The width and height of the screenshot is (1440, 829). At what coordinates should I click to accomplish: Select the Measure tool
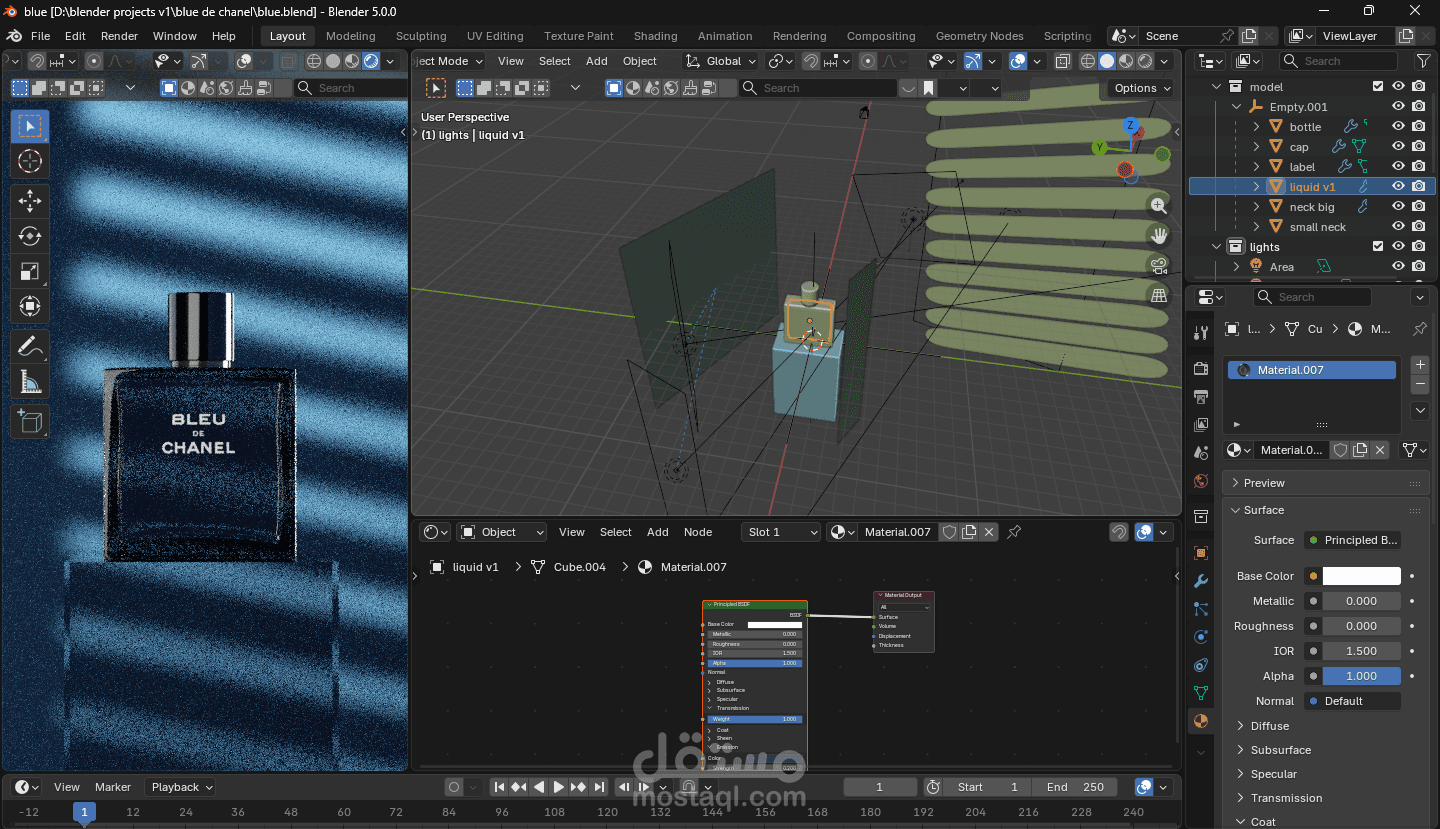[x=30, y=382]
